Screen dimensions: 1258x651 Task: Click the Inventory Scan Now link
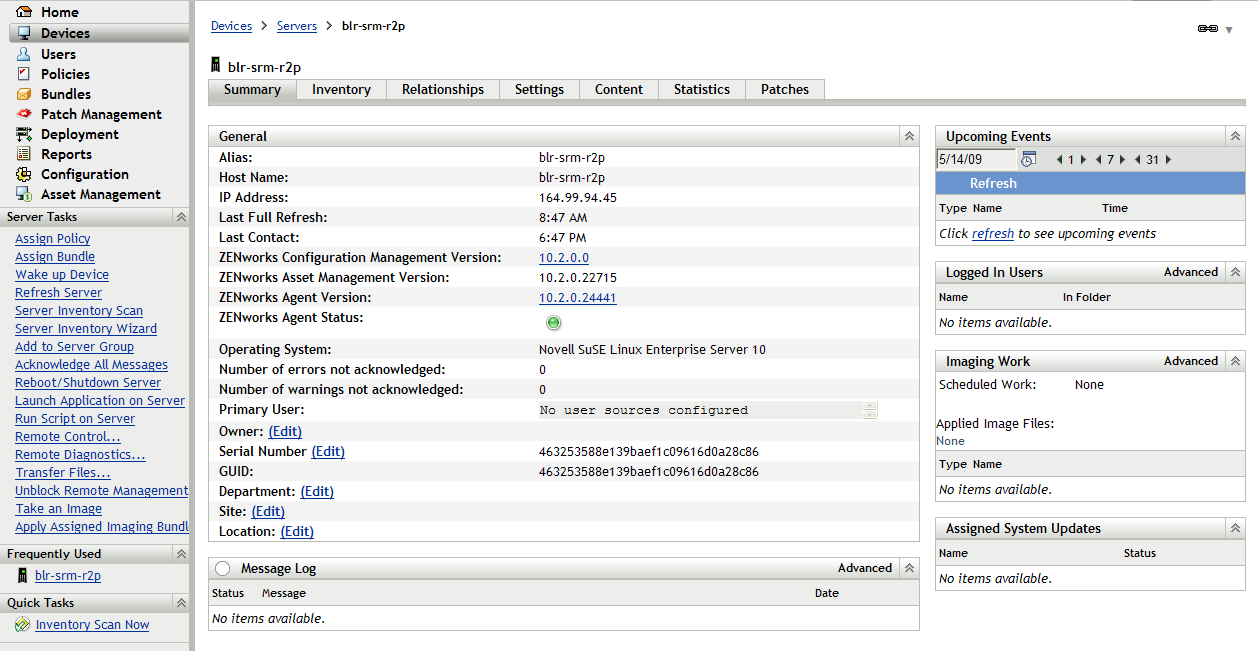(92, 625)
